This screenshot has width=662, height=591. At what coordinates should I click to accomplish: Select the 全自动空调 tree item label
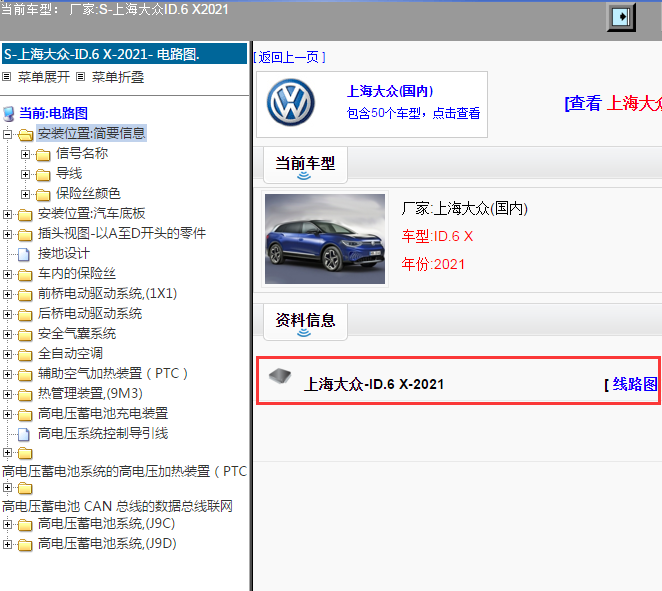(70, 354)
